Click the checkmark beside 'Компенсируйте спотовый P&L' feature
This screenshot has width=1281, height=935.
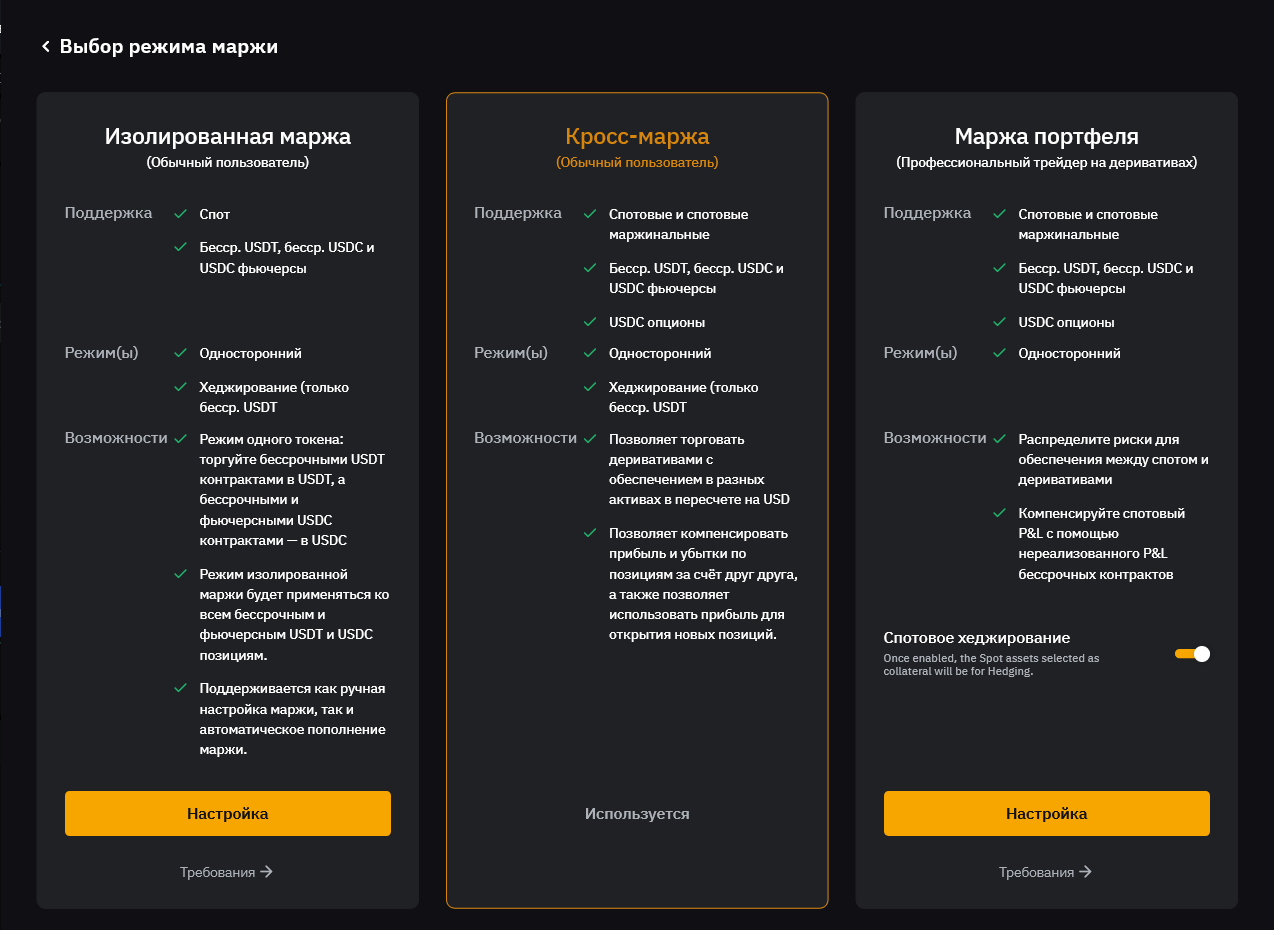pos(999,512)
